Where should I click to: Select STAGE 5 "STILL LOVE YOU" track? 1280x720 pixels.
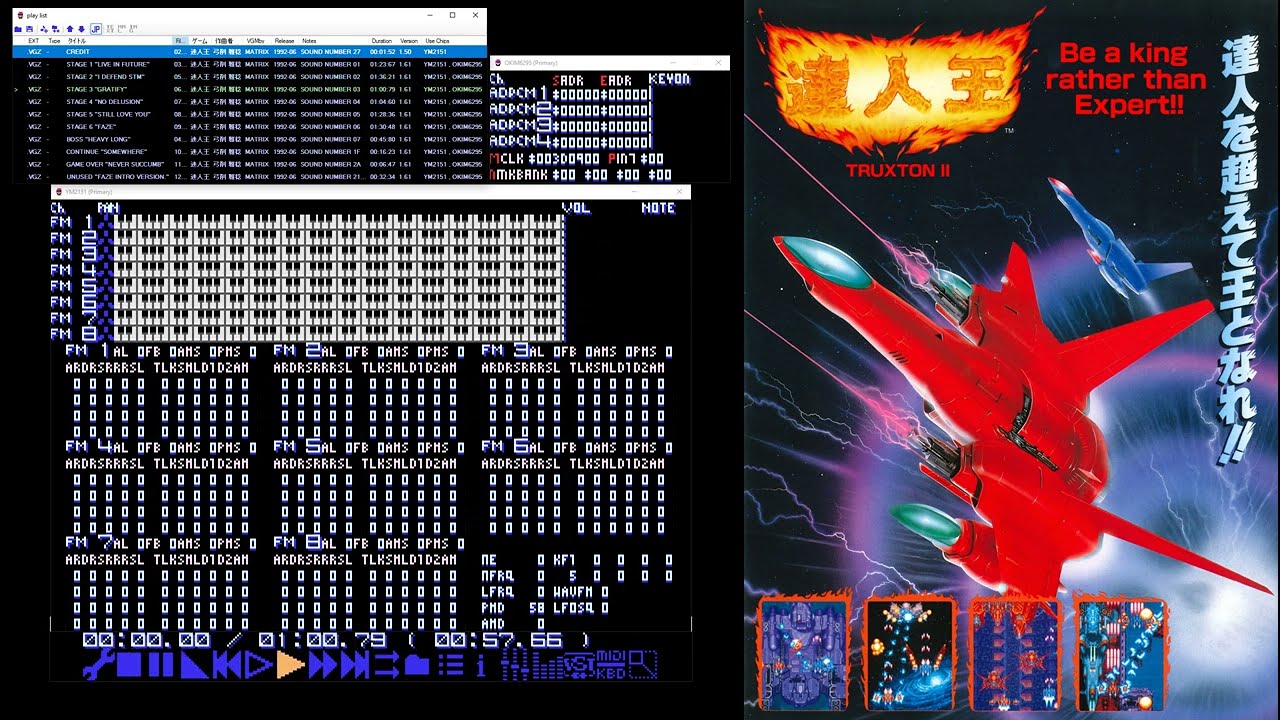[249, 114]
